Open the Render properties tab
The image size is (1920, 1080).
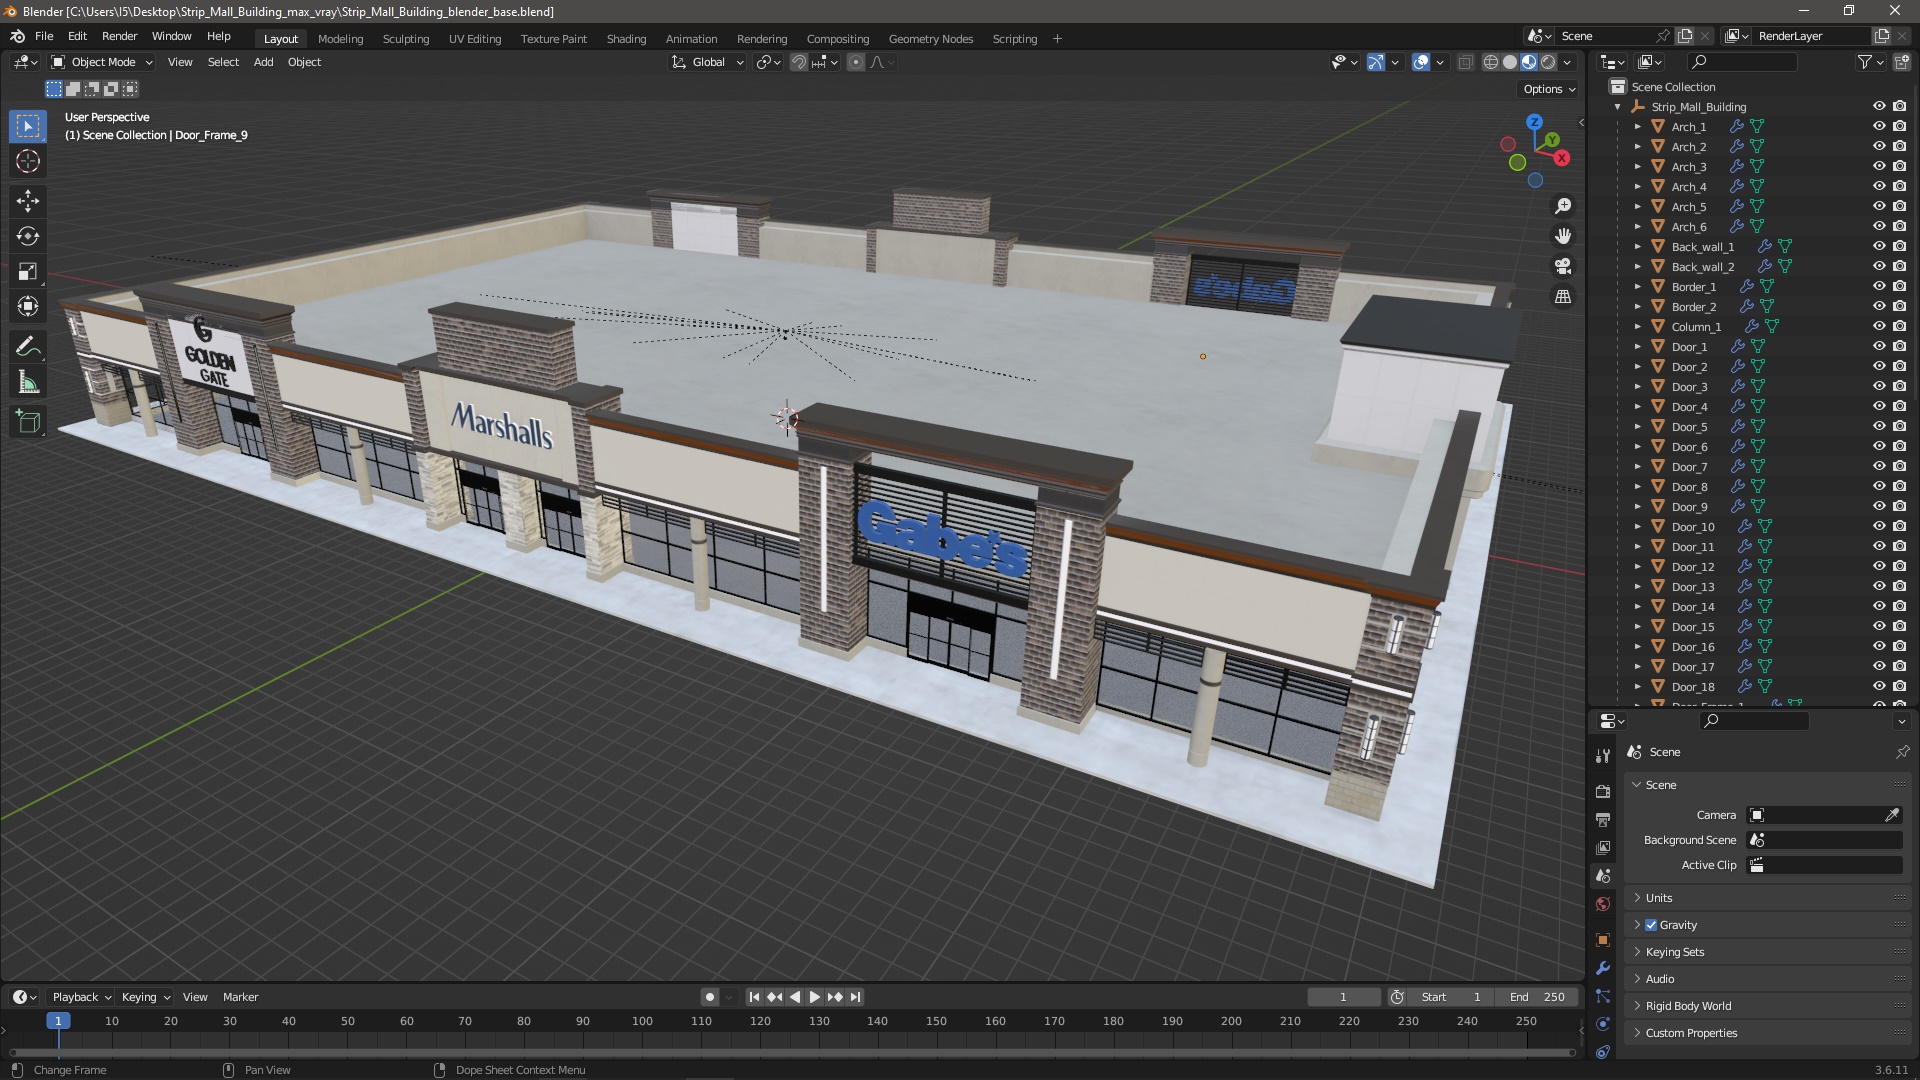click(1603, 791)
